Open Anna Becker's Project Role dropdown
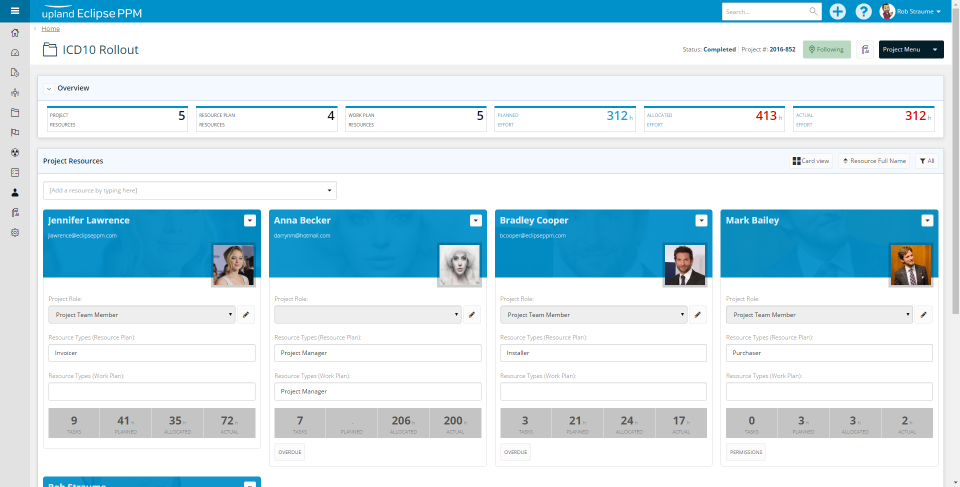Viewport: 960px width, 487px height. coord(367,315)
